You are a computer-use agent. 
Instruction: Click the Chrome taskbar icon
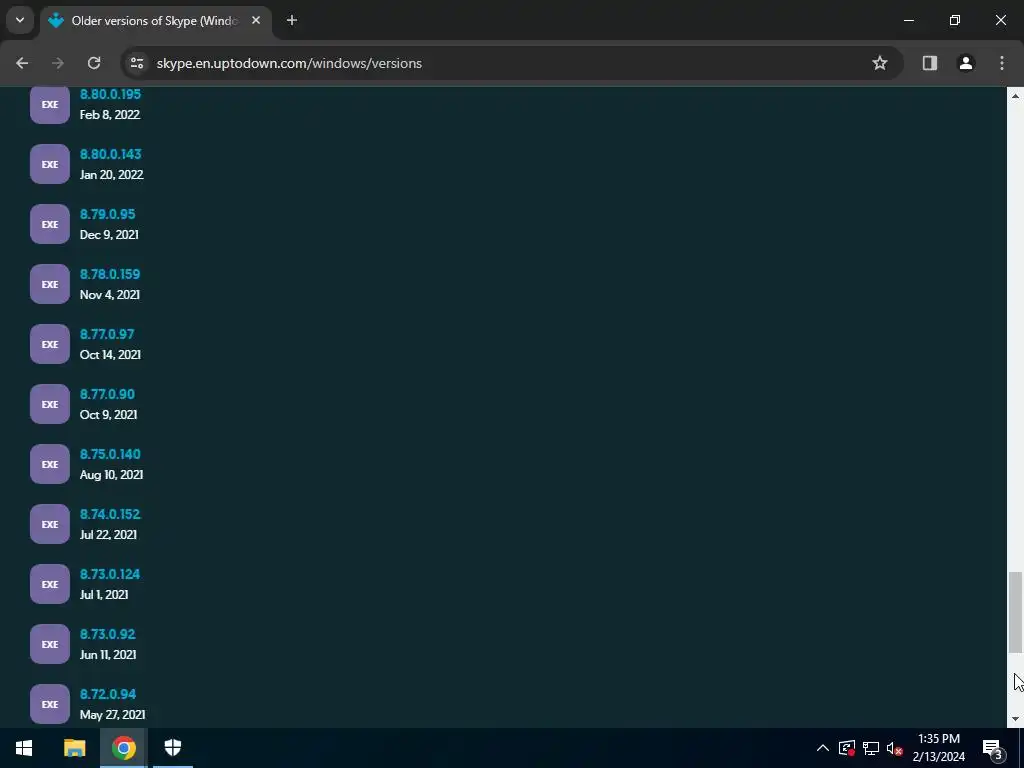123,748
